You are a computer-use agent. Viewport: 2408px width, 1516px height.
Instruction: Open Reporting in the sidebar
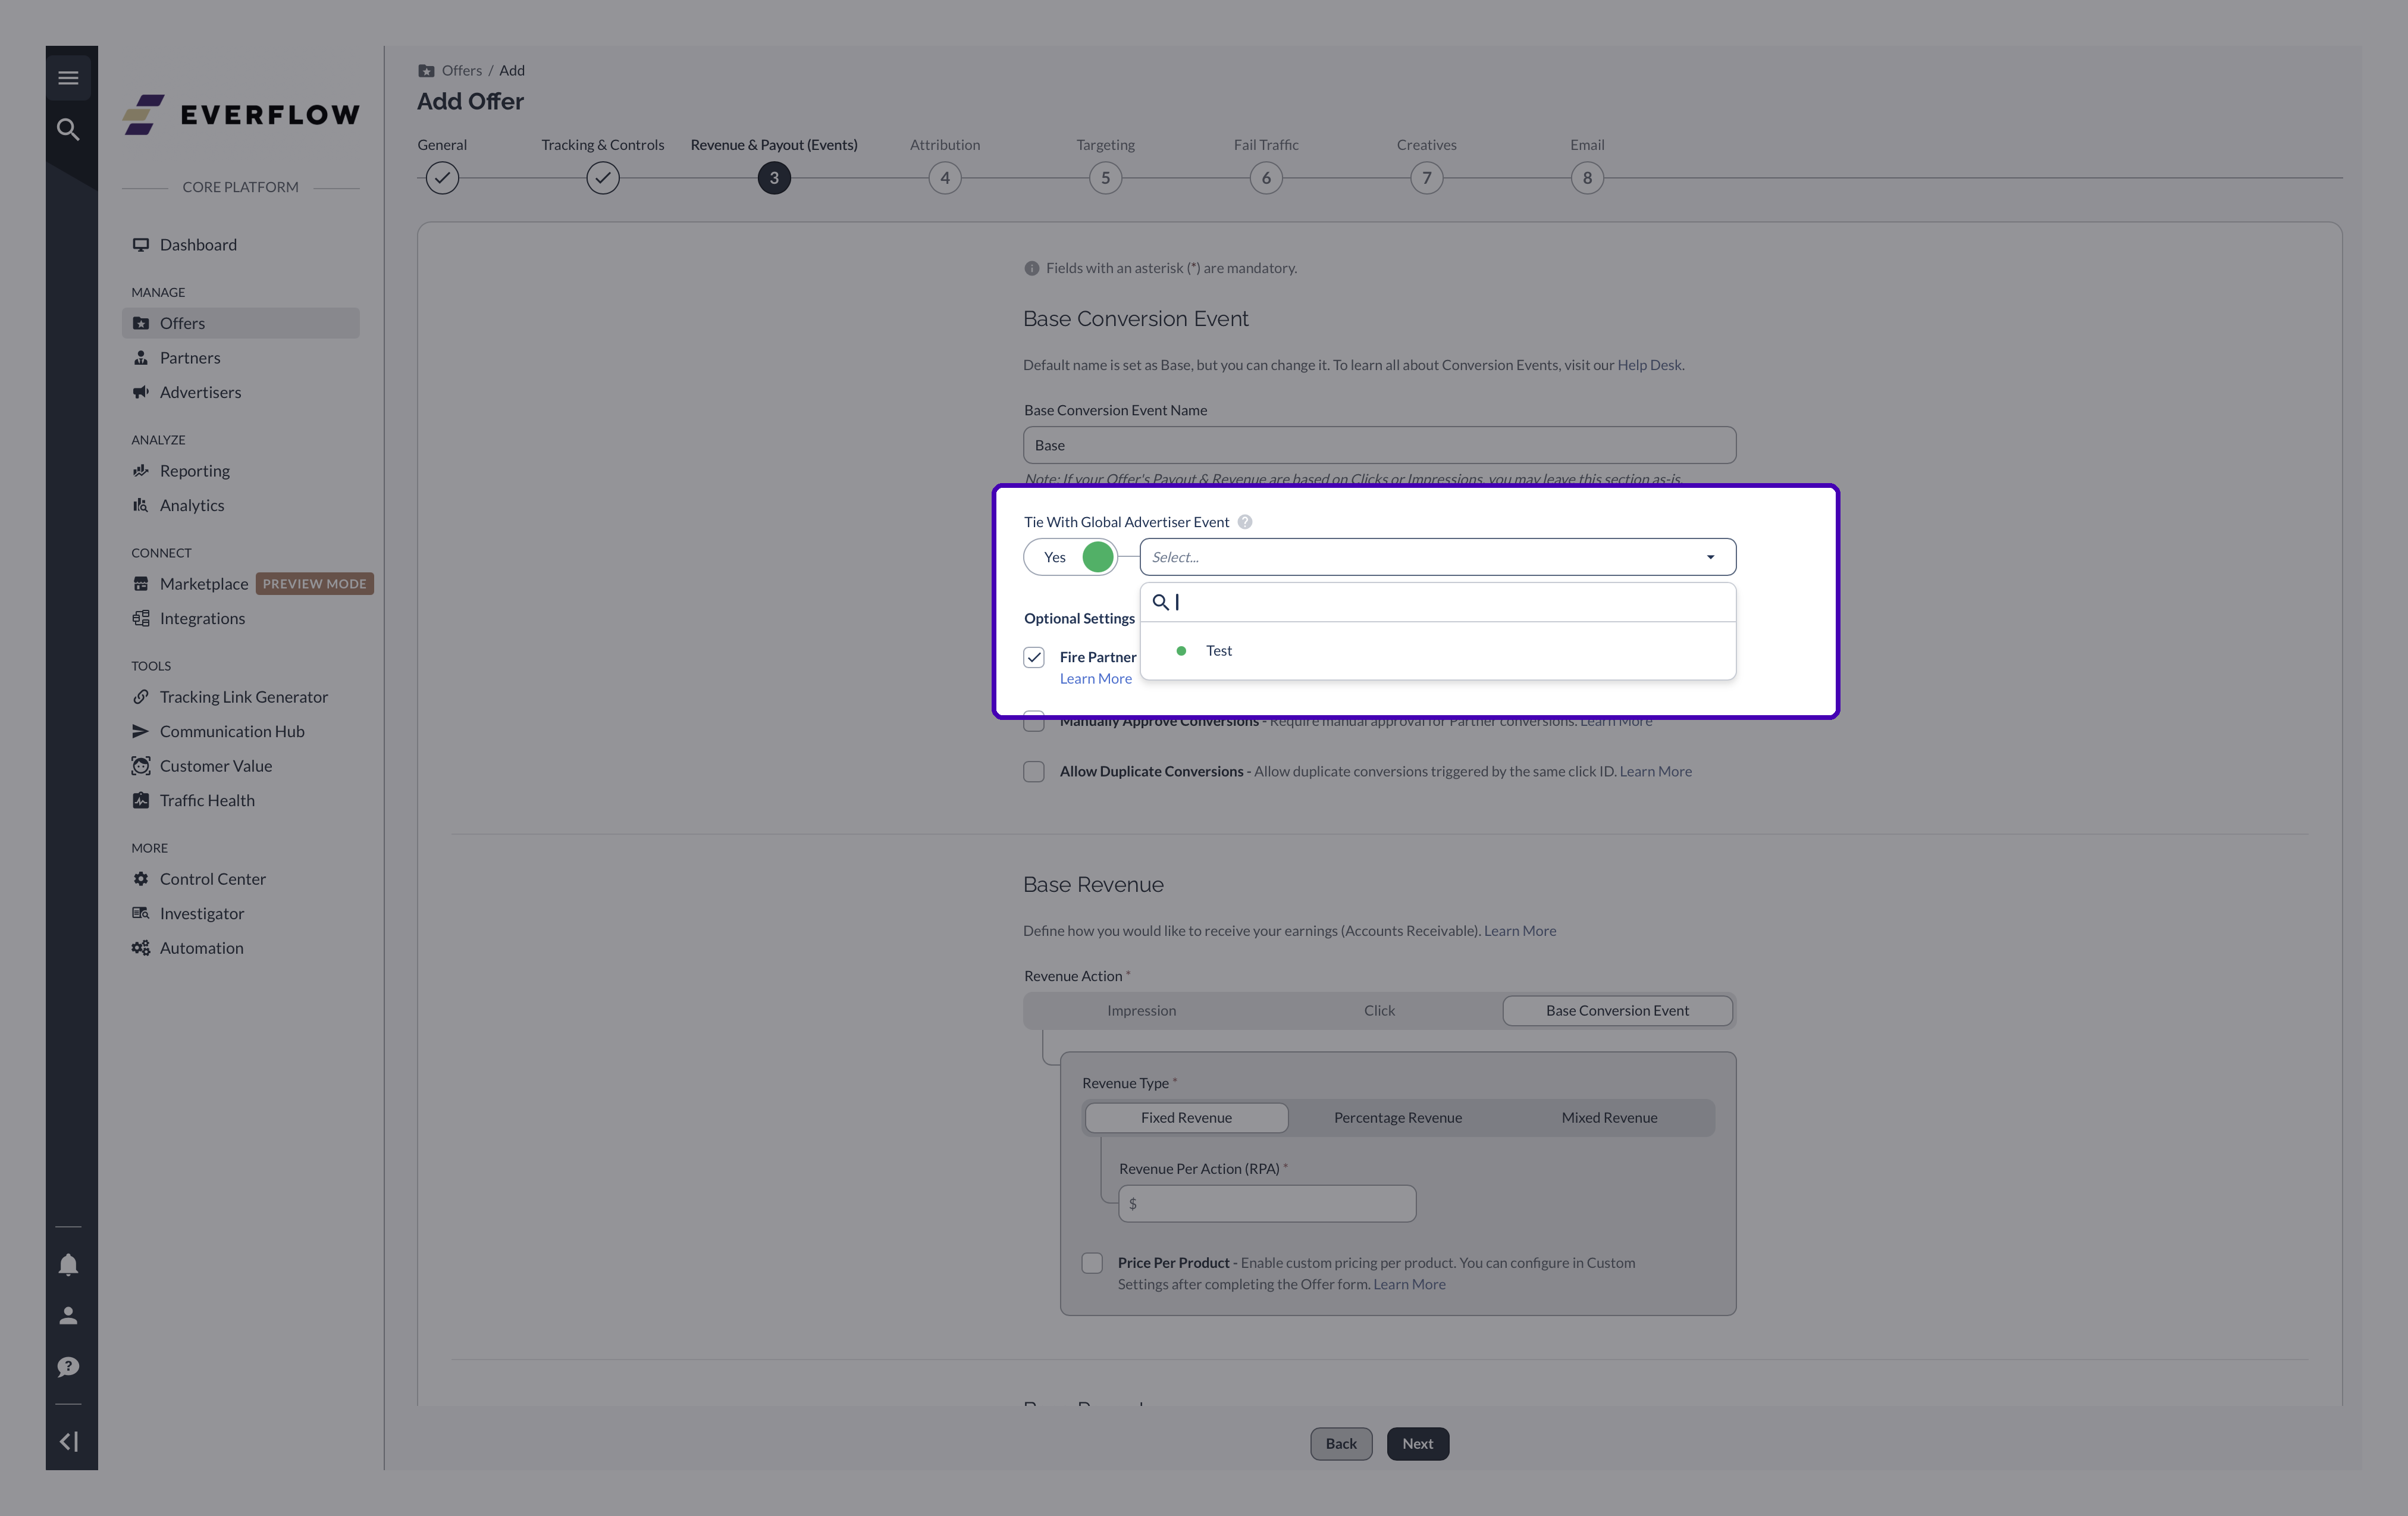(x=241, y=471)
